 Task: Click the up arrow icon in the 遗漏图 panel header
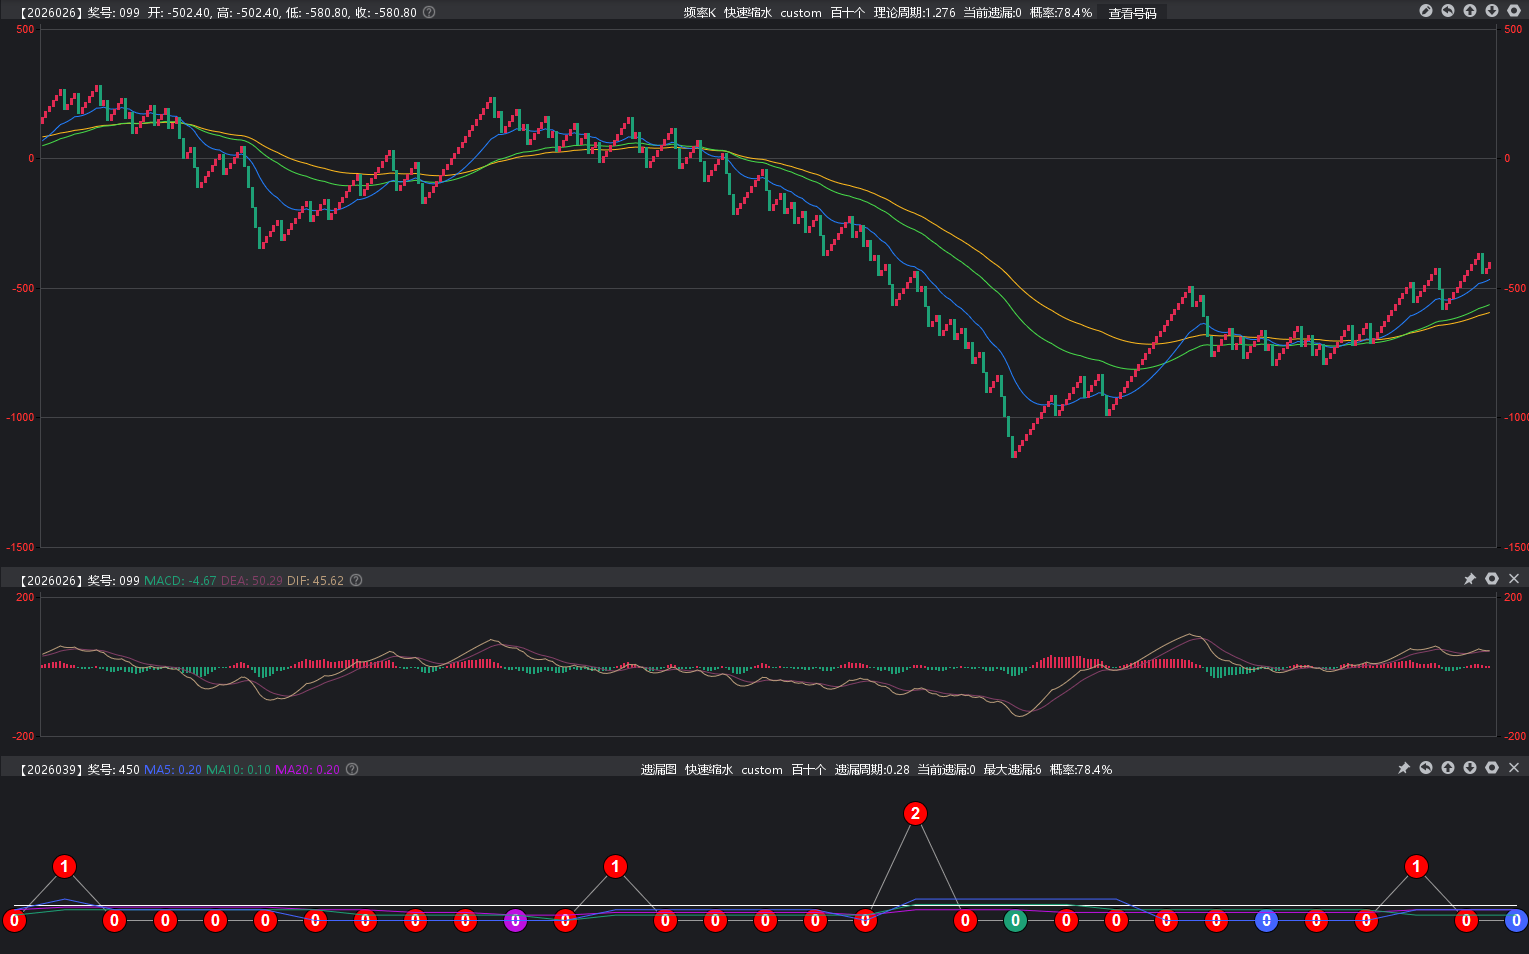tap(1448, 768)
